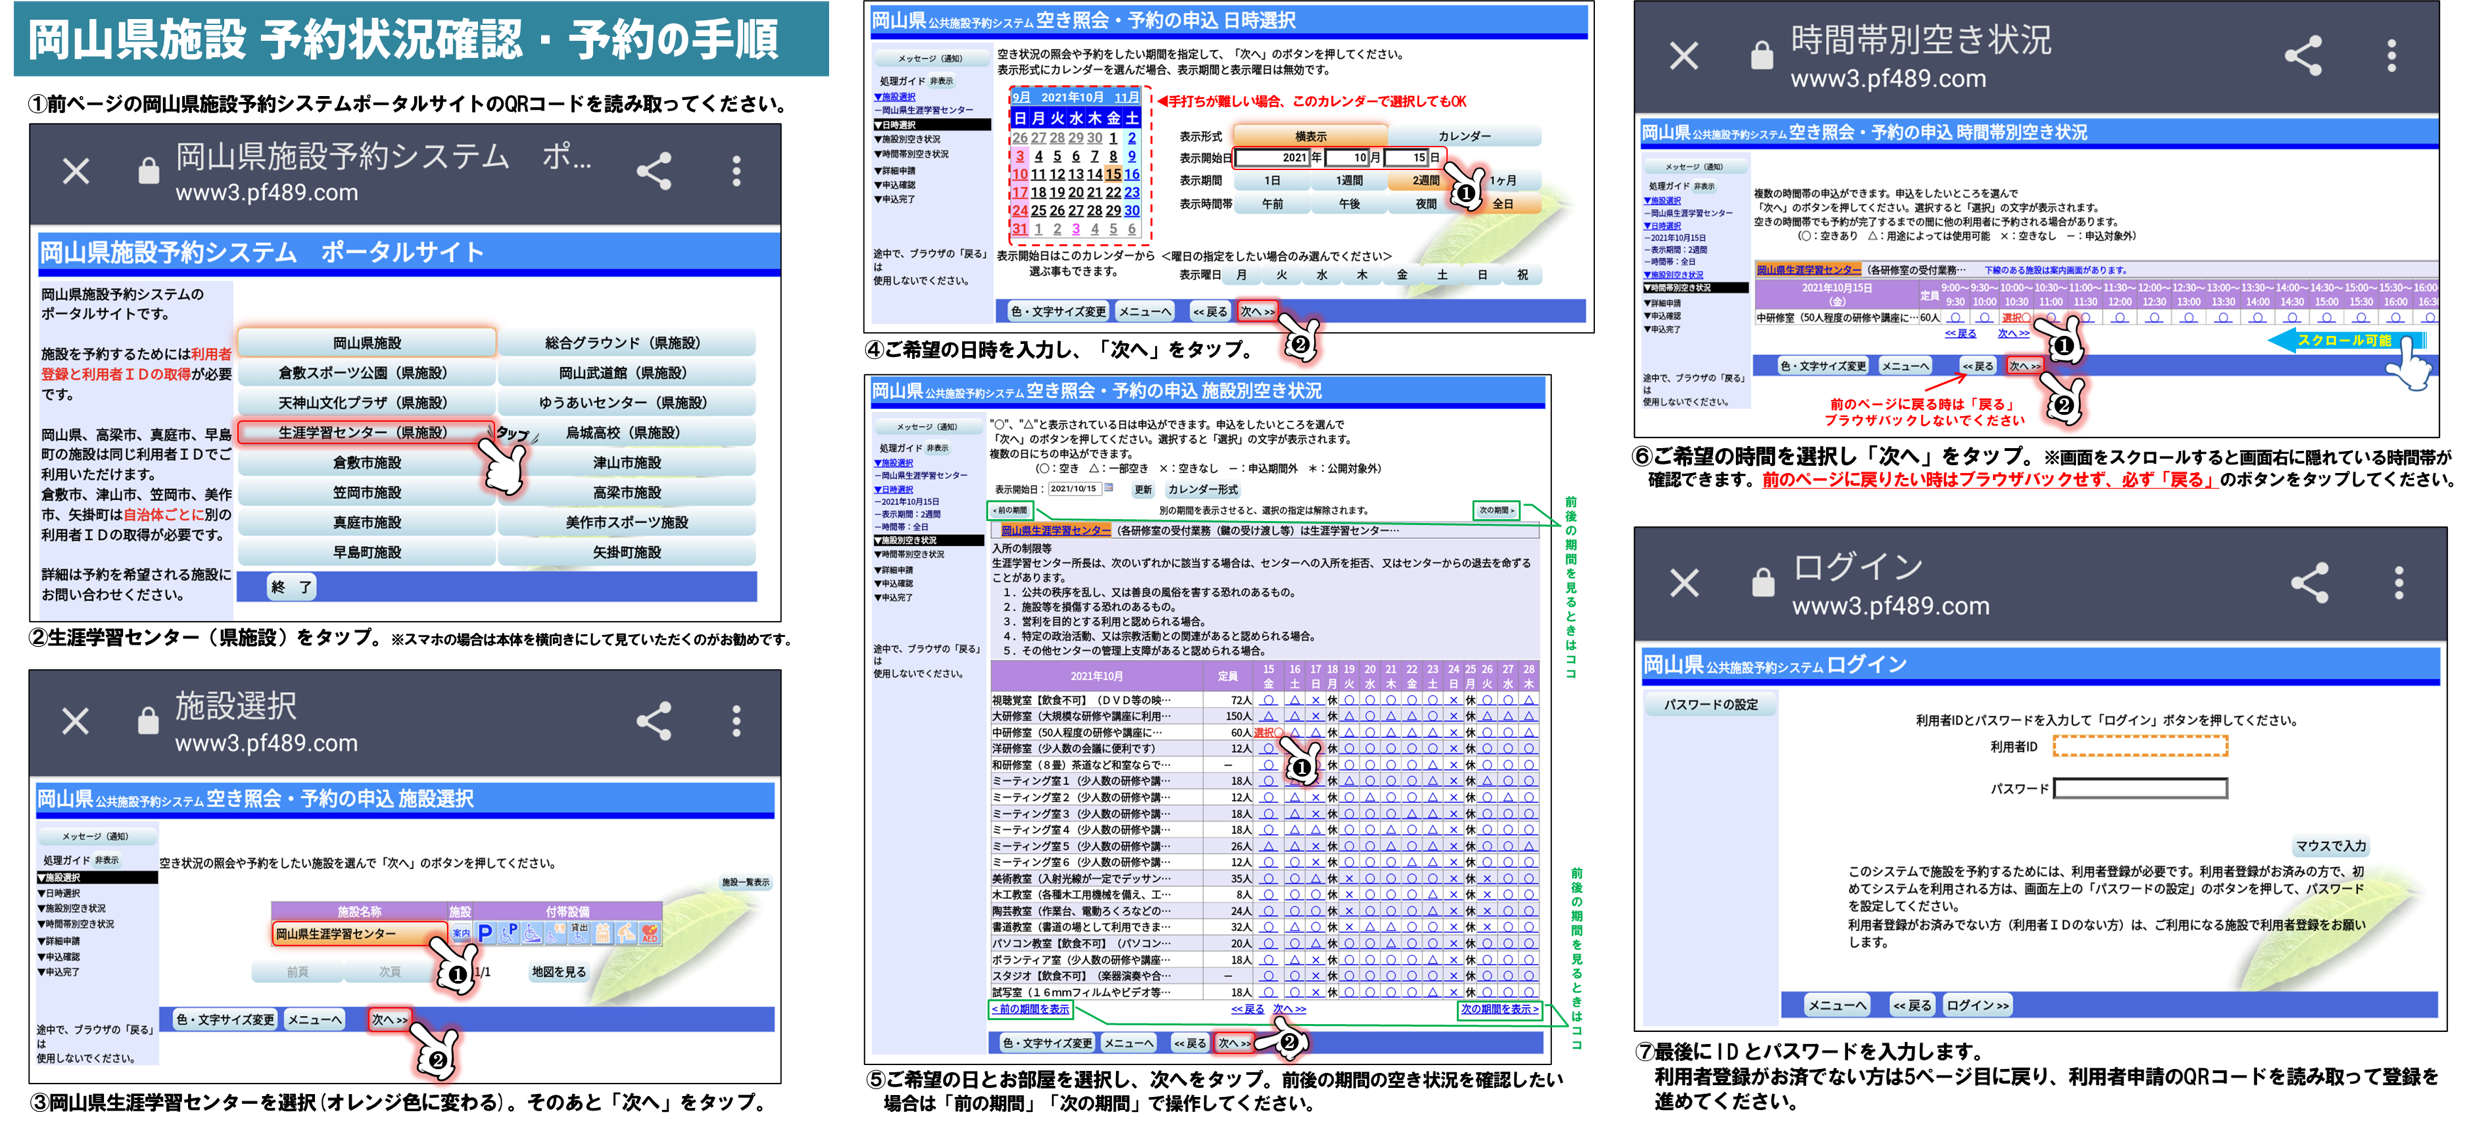This screenshot has height=1125, width=2480.
Task: Tap the lock icon beside ログイン title
Action: point(1763,581)
